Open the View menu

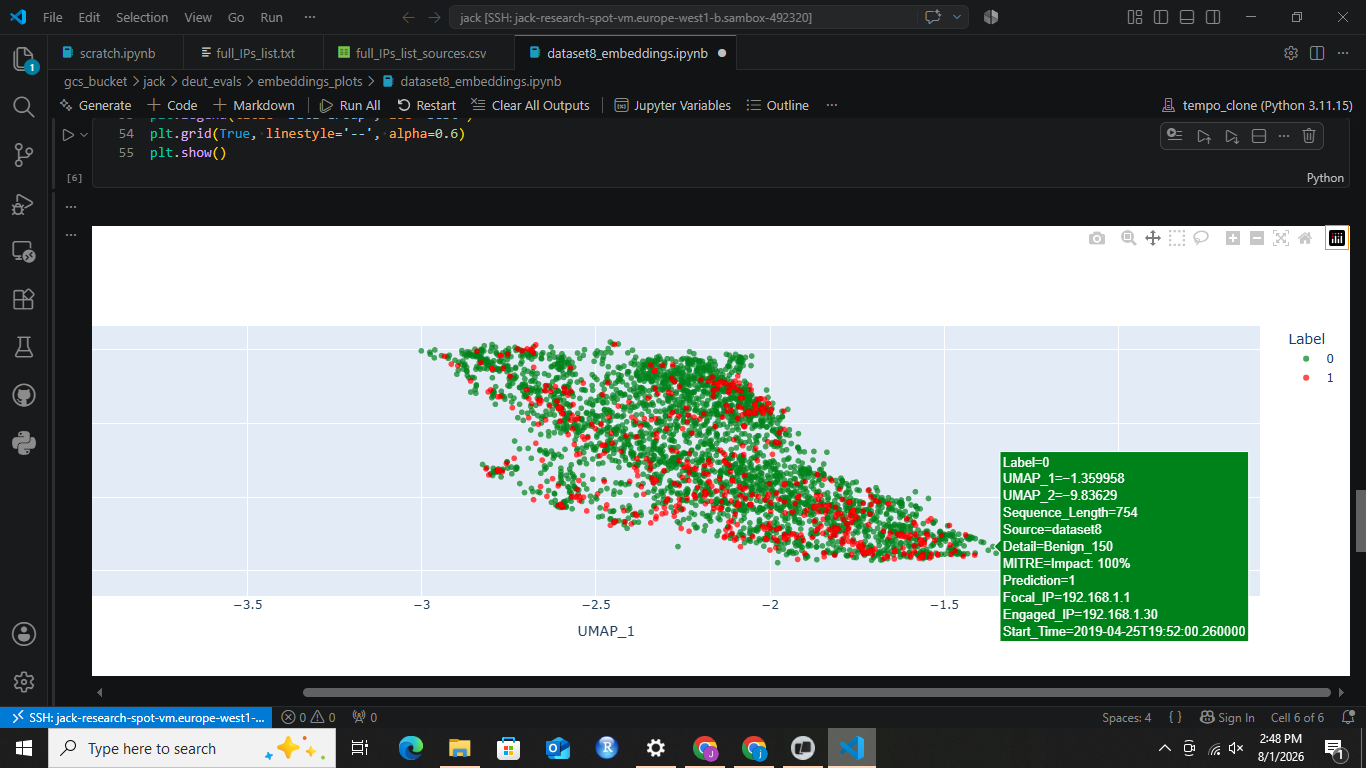[x=198, y=18]
